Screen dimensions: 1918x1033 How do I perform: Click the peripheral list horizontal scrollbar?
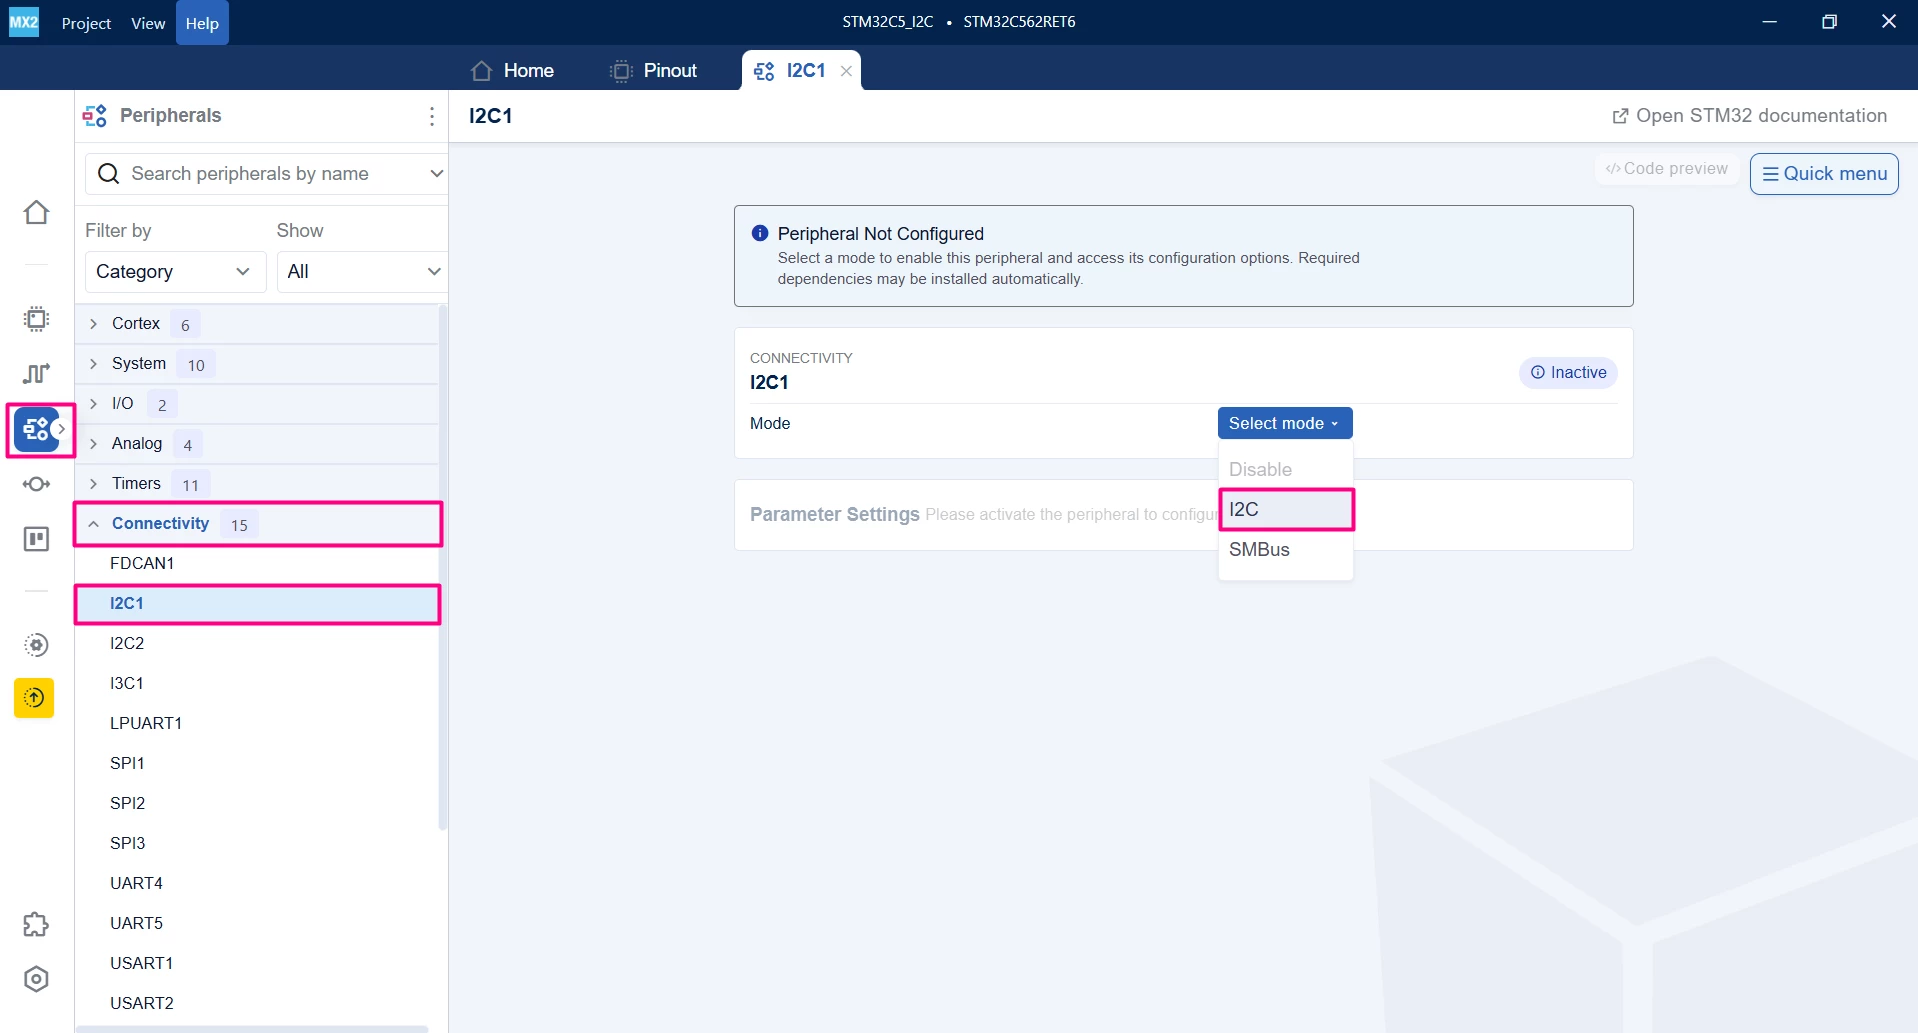(x=252, y=1029)
